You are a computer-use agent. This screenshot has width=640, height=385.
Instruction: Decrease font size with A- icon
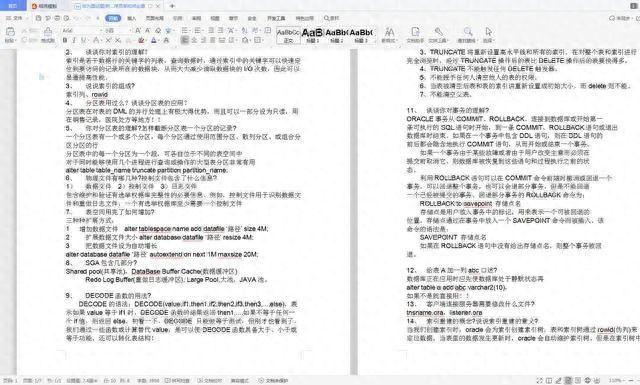tap(147, 31)
